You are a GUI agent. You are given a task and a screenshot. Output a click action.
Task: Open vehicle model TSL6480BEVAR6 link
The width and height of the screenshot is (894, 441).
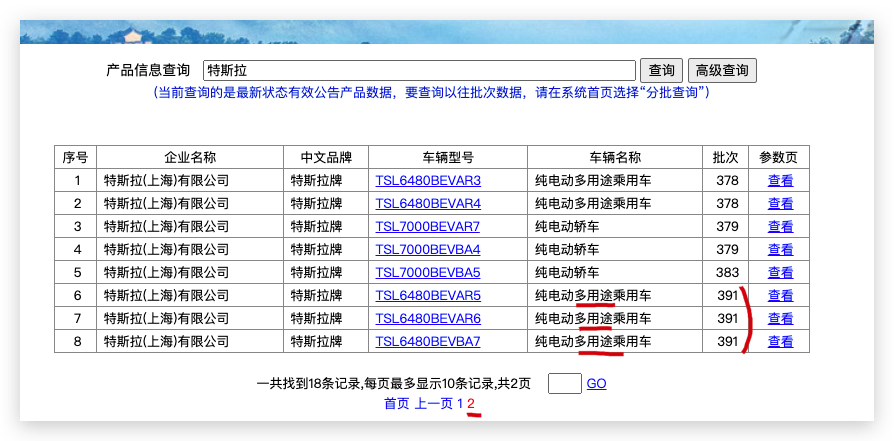[428, 318]
